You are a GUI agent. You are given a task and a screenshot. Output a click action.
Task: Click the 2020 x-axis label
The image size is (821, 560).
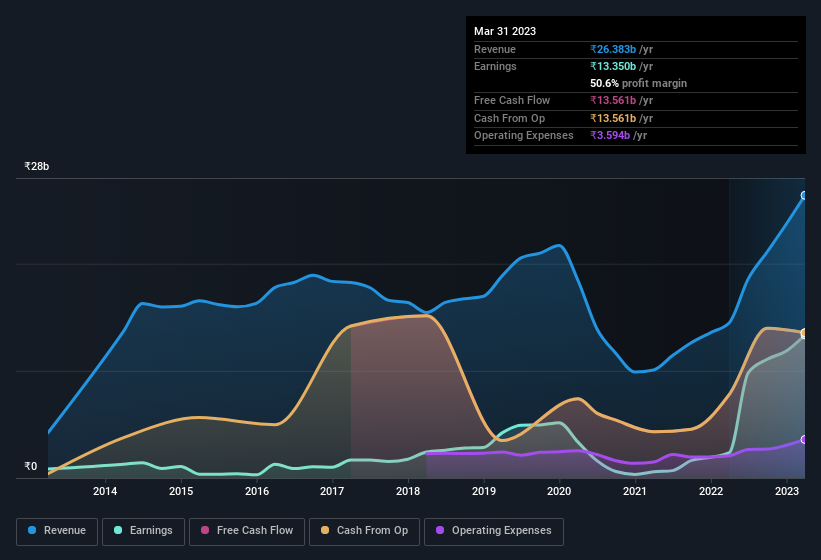pos(559,491)
